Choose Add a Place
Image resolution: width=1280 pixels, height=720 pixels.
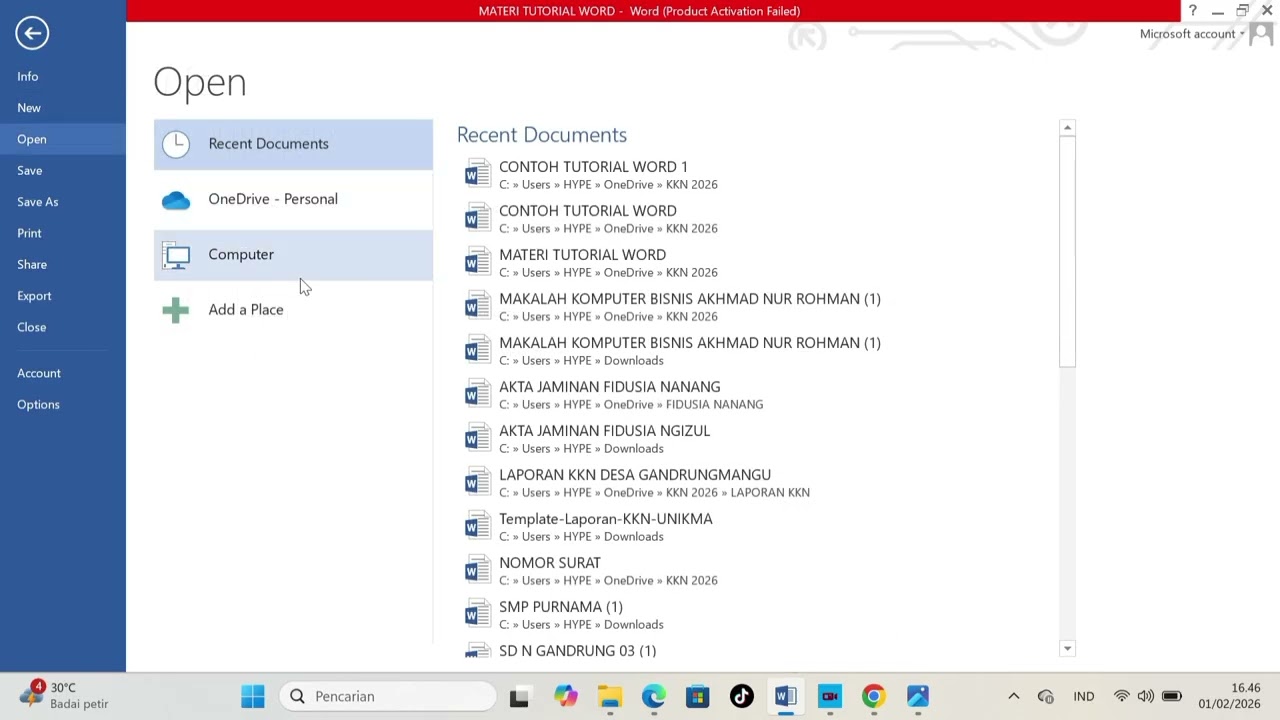point(293,310)
